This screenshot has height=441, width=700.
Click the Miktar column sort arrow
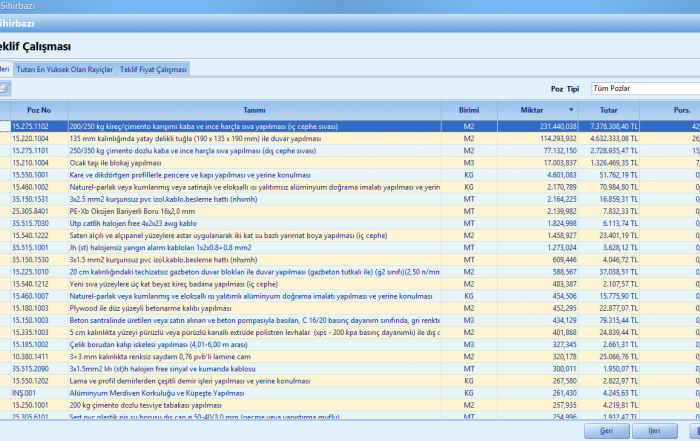click(570, 109)
